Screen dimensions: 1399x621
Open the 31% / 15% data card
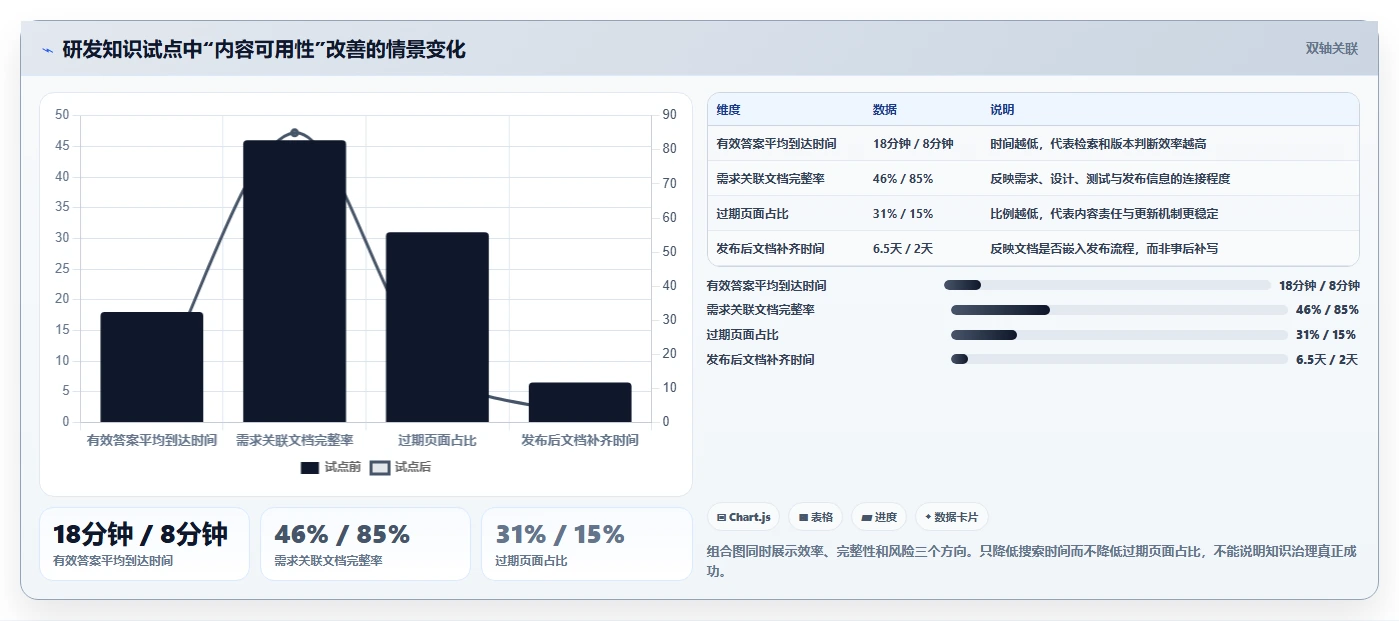[x=586, y=544]
